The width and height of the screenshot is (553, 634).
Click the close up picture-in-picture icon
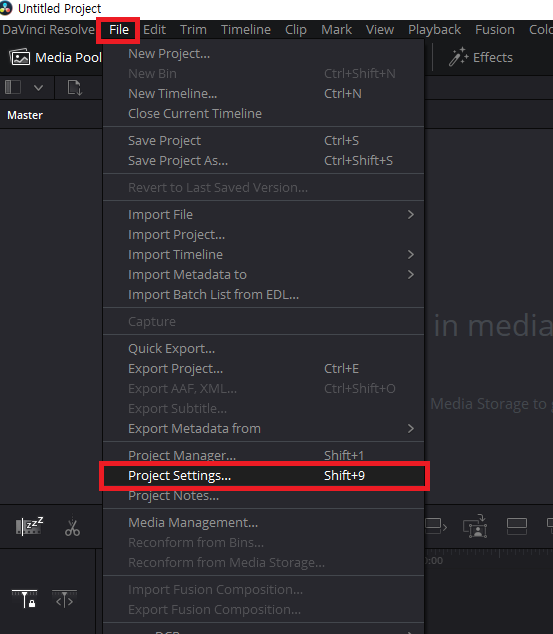point(475,526)
